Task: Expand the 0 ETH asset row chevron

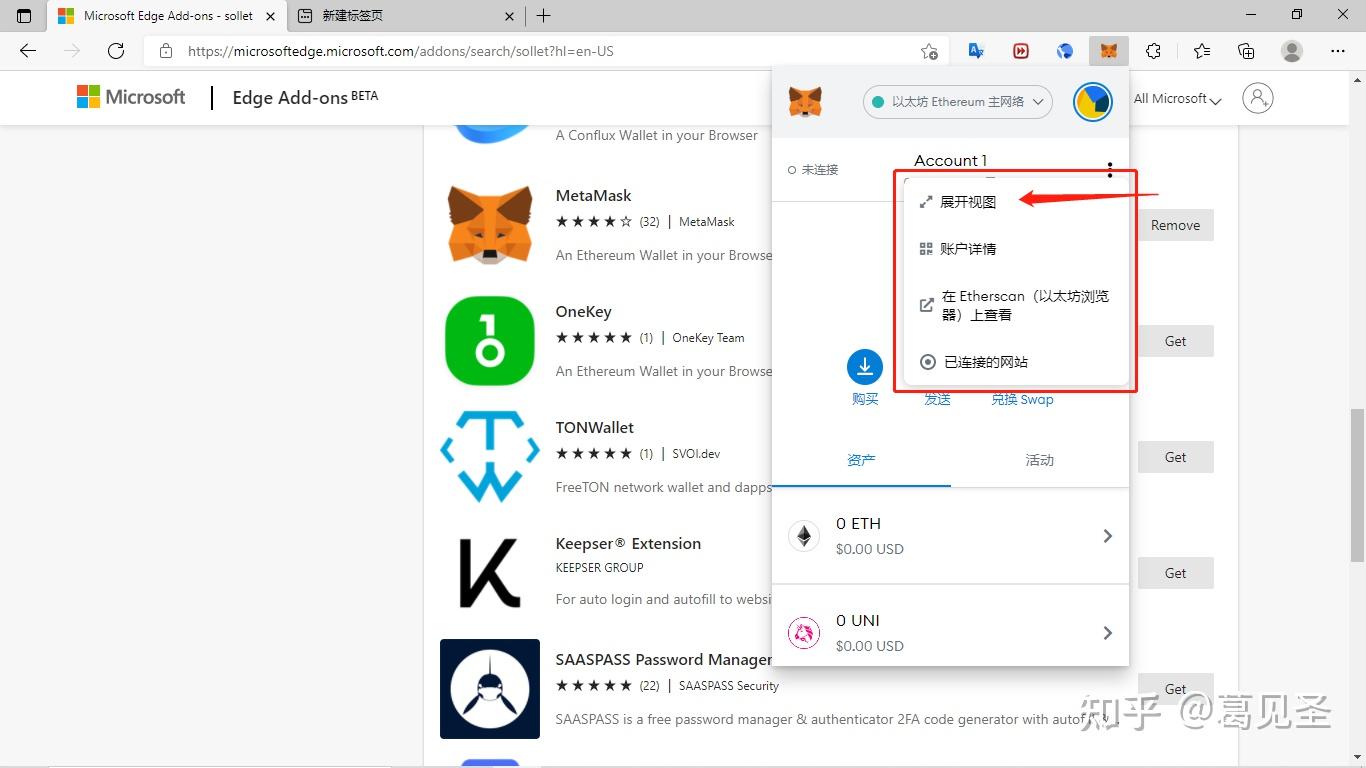Action: pos(1107,536)
